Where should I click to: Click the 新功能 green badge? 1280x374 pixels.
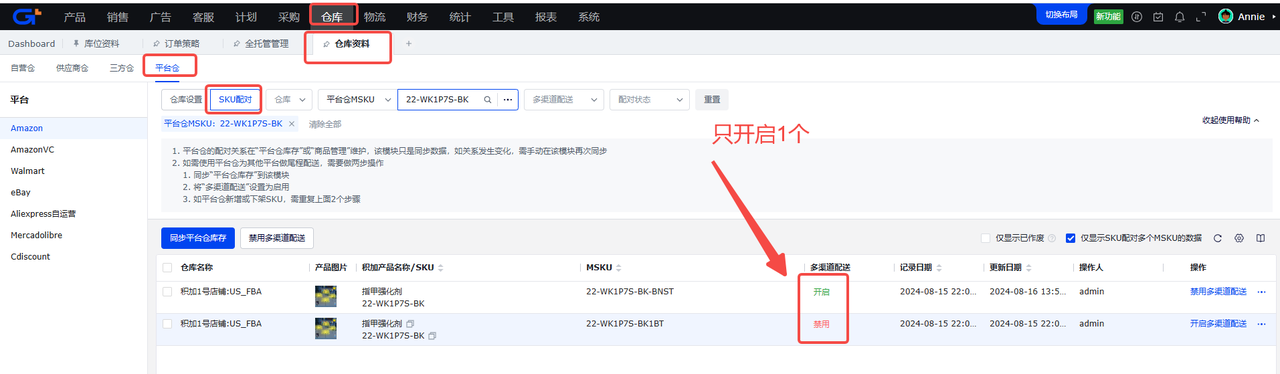click(1108, 17)
